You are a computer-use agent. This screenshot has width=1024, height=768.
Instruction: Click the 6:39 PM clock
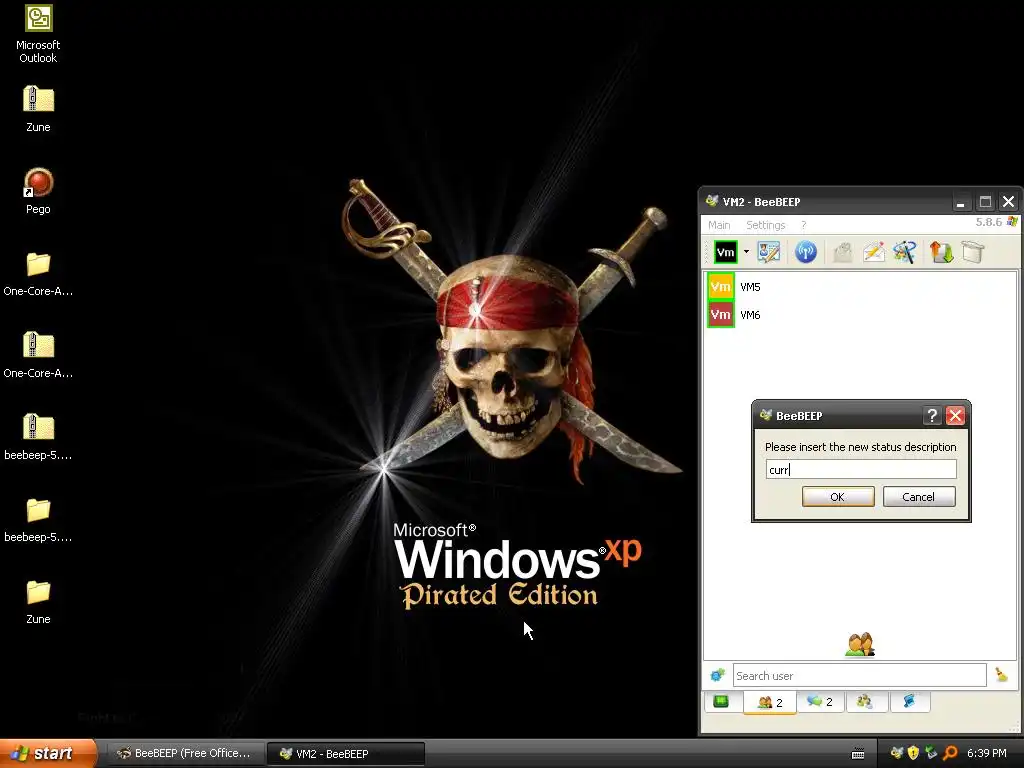click(987, 753)
